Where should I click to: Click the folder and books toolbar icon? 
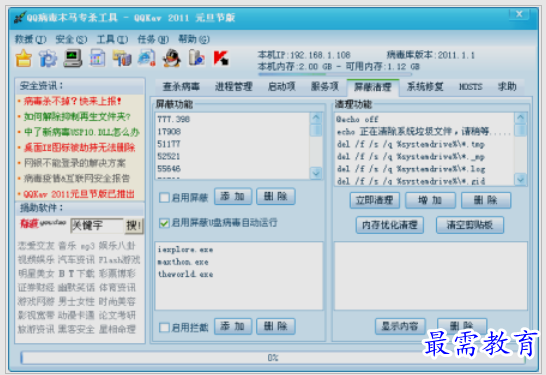click(122, 58)
